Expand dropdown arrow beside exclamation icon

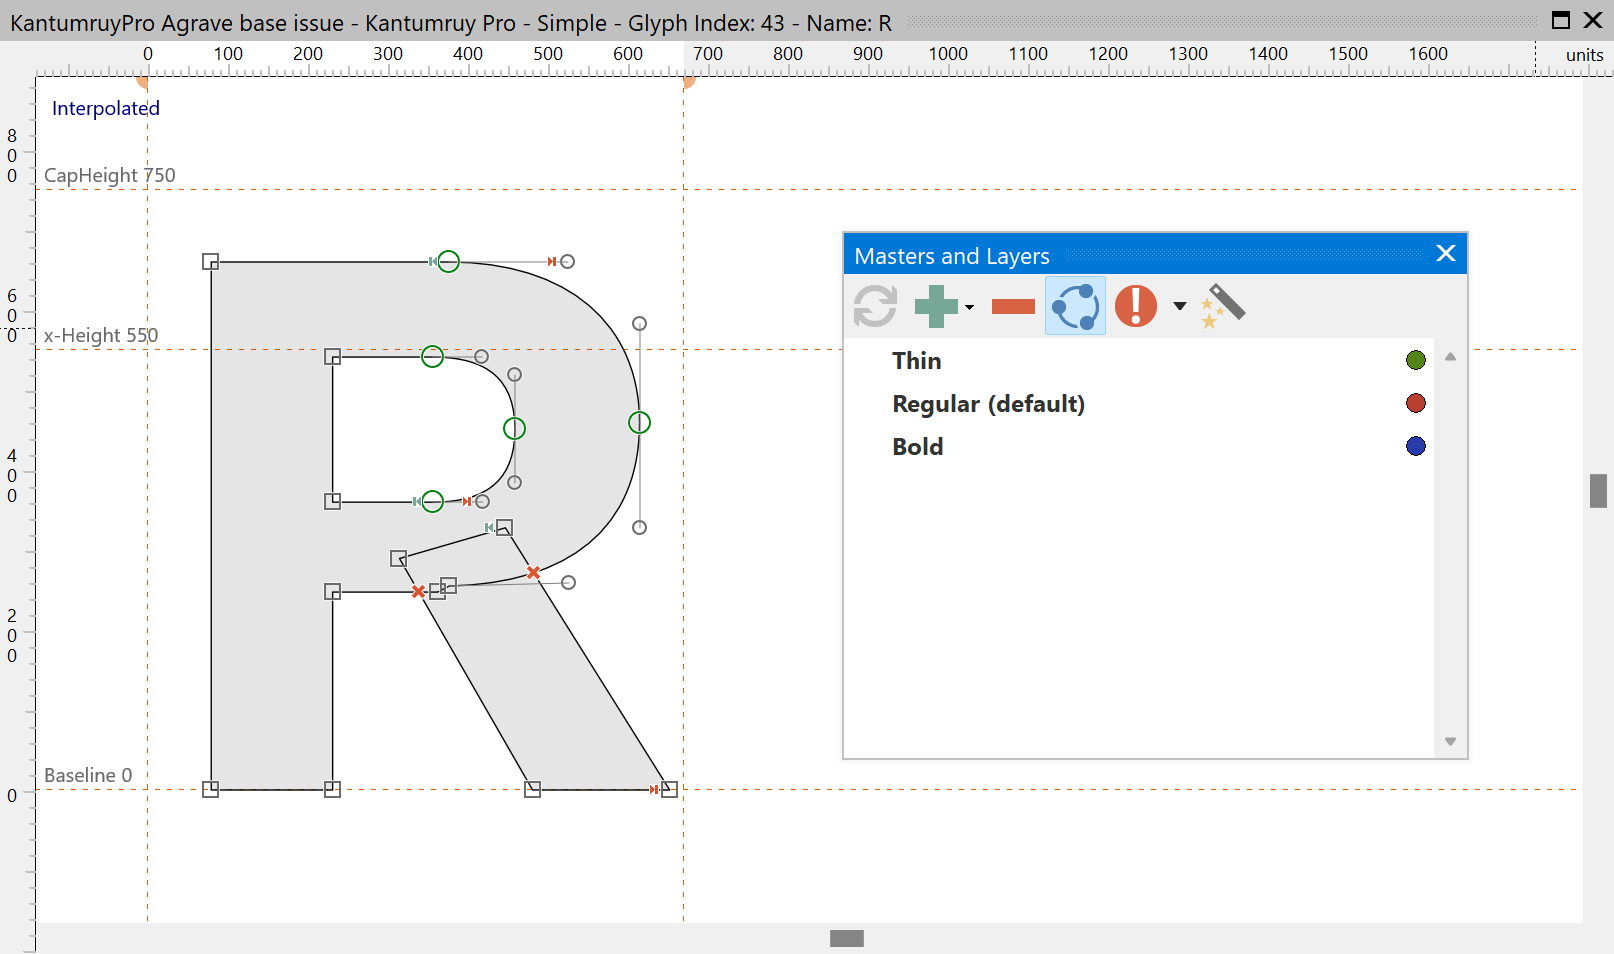[1180, 306]
